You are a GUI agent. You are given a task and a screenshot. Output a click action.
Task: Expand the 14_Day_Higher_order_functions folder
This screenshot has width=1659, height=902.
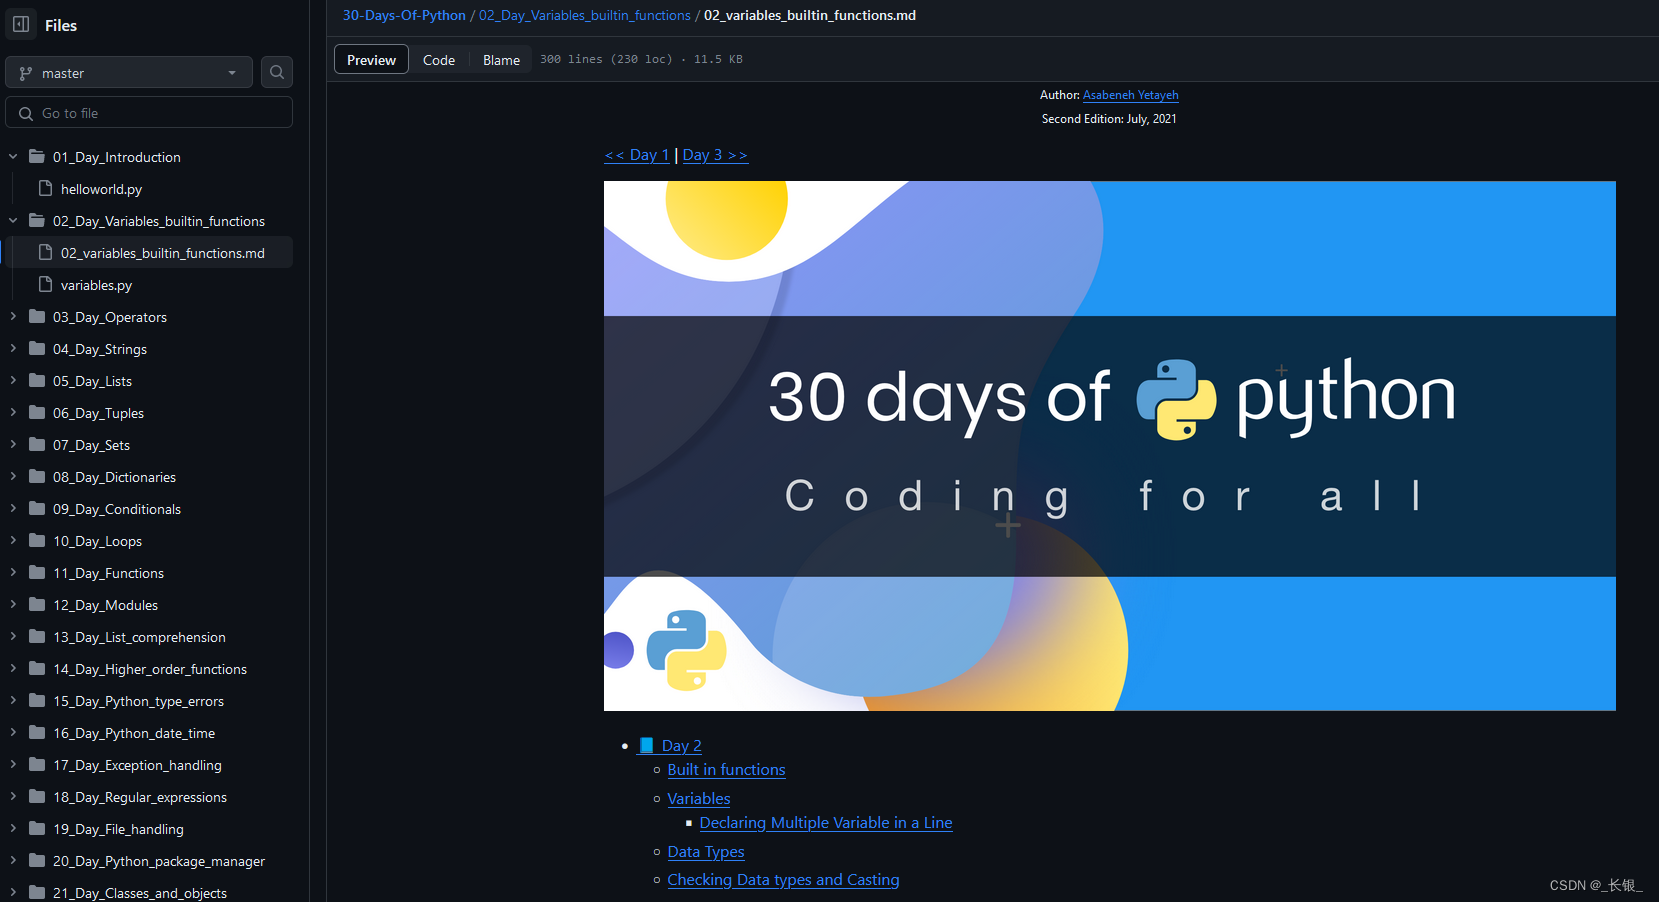pyautogui.click(x=12, y=668)
